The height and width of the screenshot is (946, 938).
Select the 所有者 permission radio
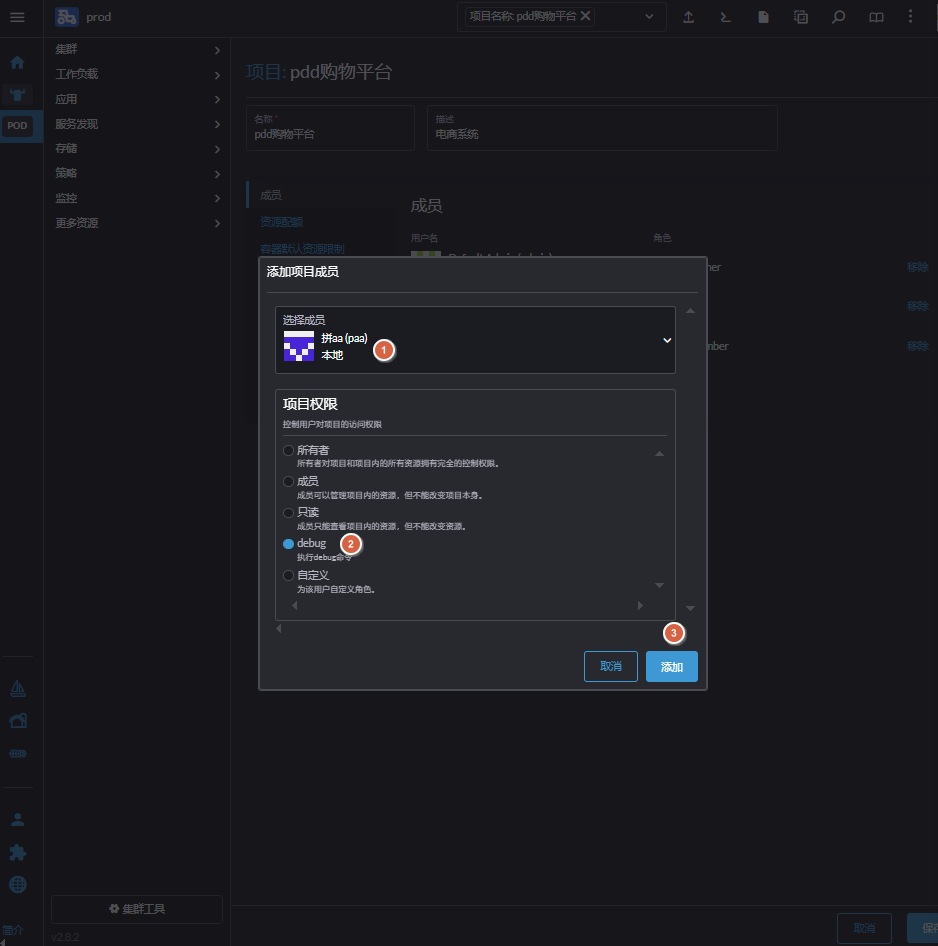[x=288, y=450]
